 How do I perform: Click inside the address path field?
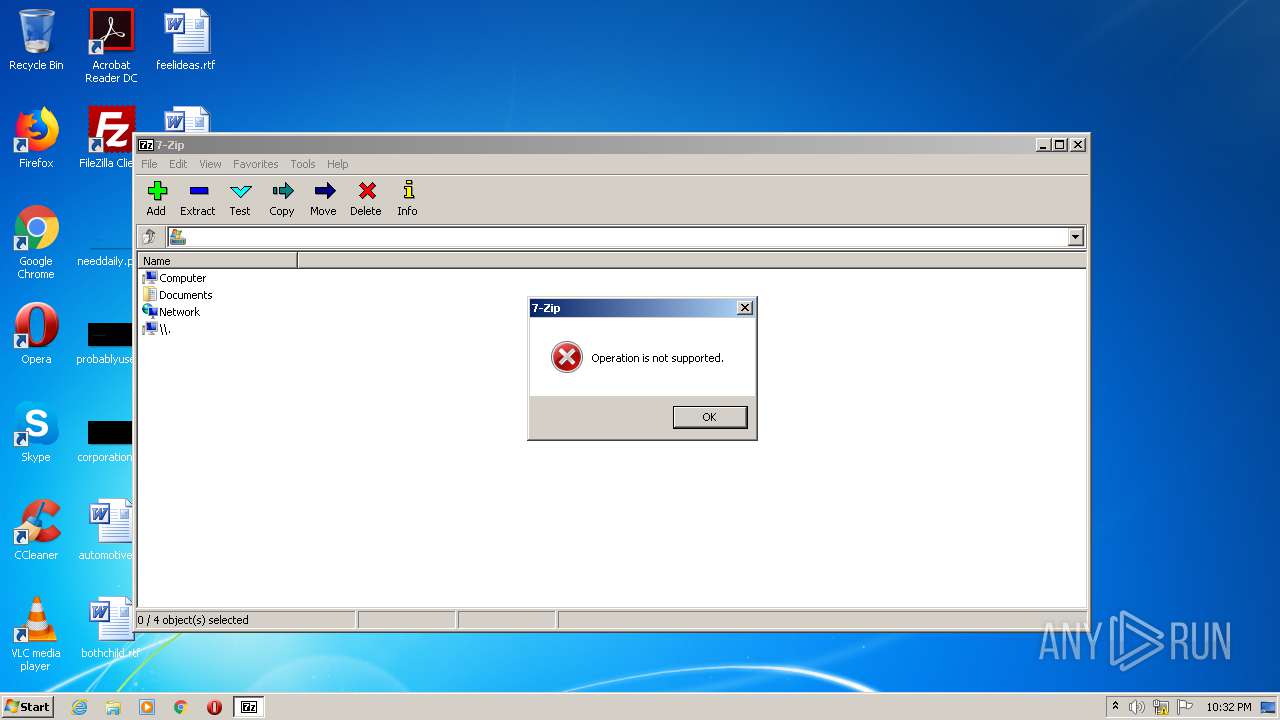pyautogui.click(x=626, y=237)
